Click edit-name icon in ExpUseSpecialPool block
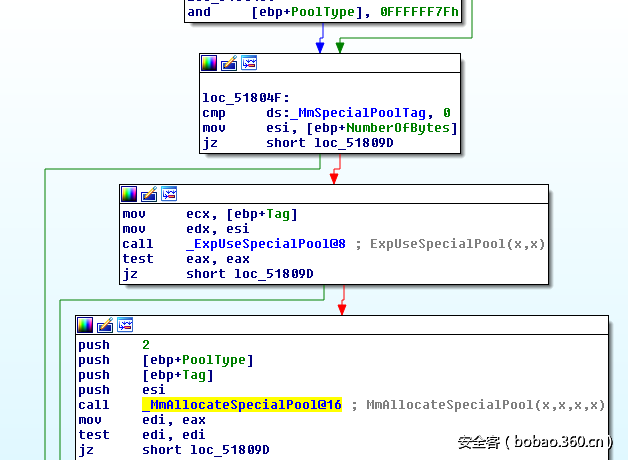 pos(149,193)
